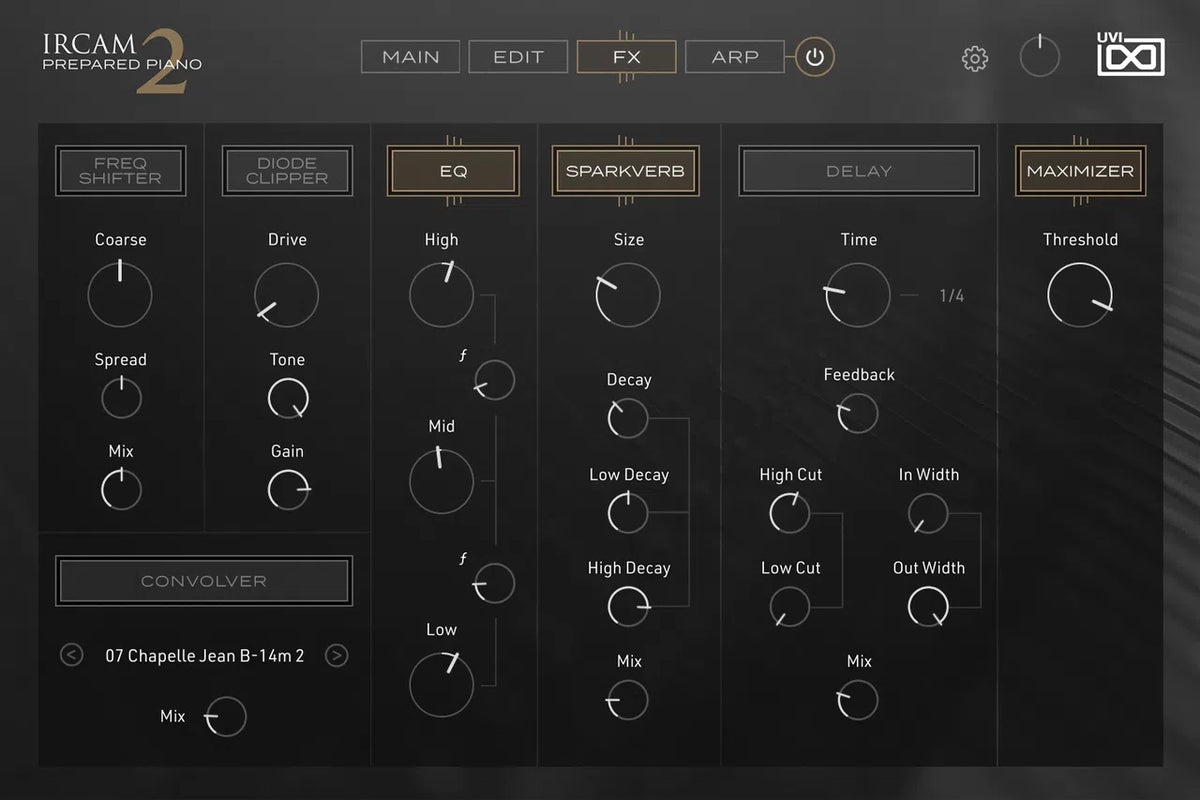Enable the Freq Shifter module
The image size is (1200, 800).
click(x=120, y=170)
